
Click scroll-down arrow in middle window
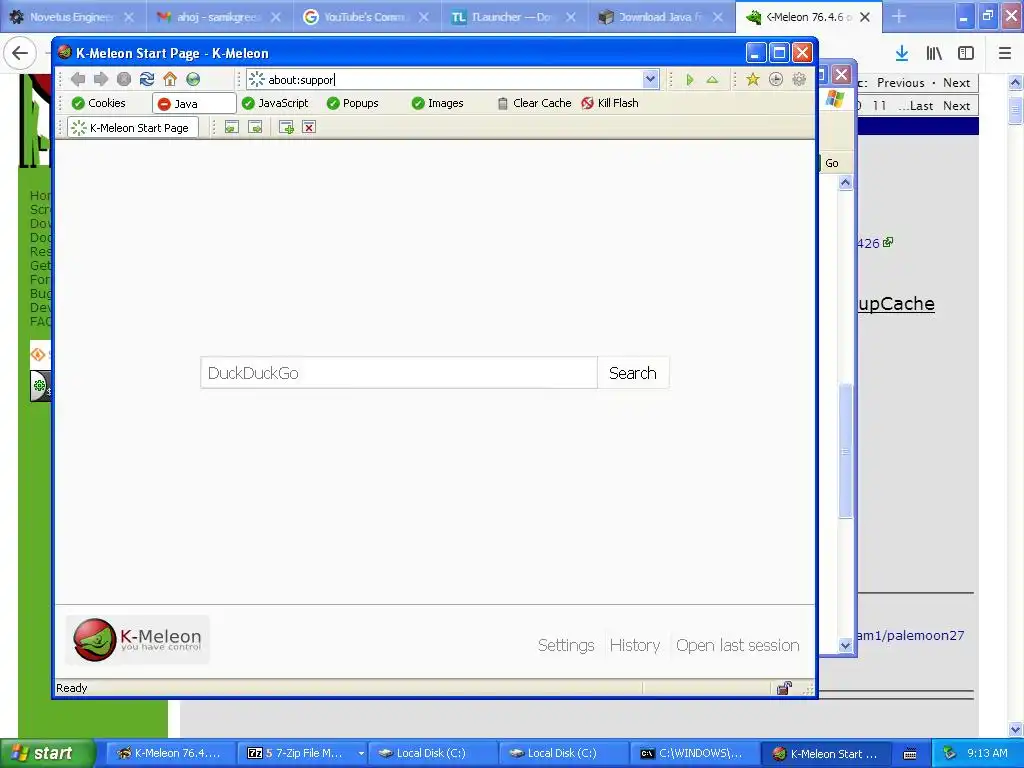pos(845,646)
